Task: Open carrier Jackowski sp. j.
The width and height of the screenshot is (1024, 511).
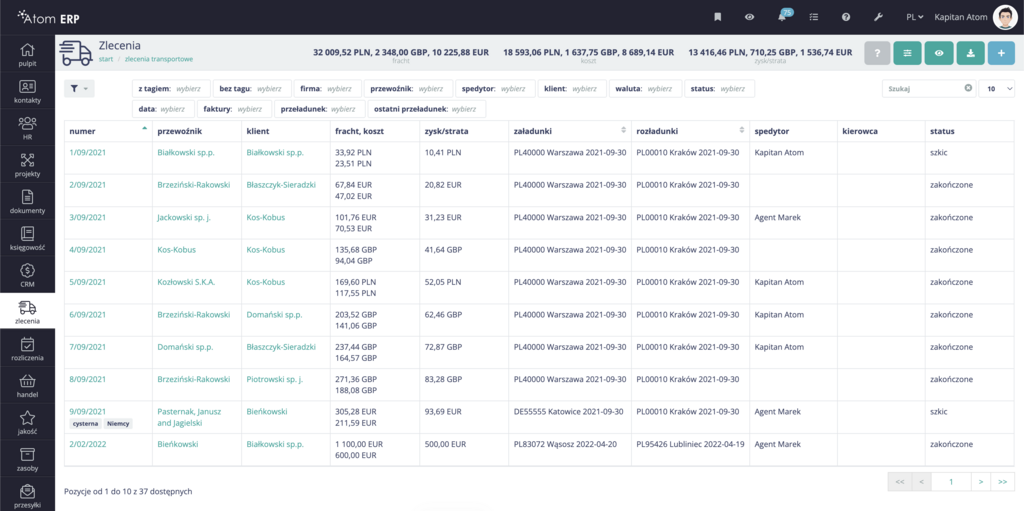Action: 184,218
